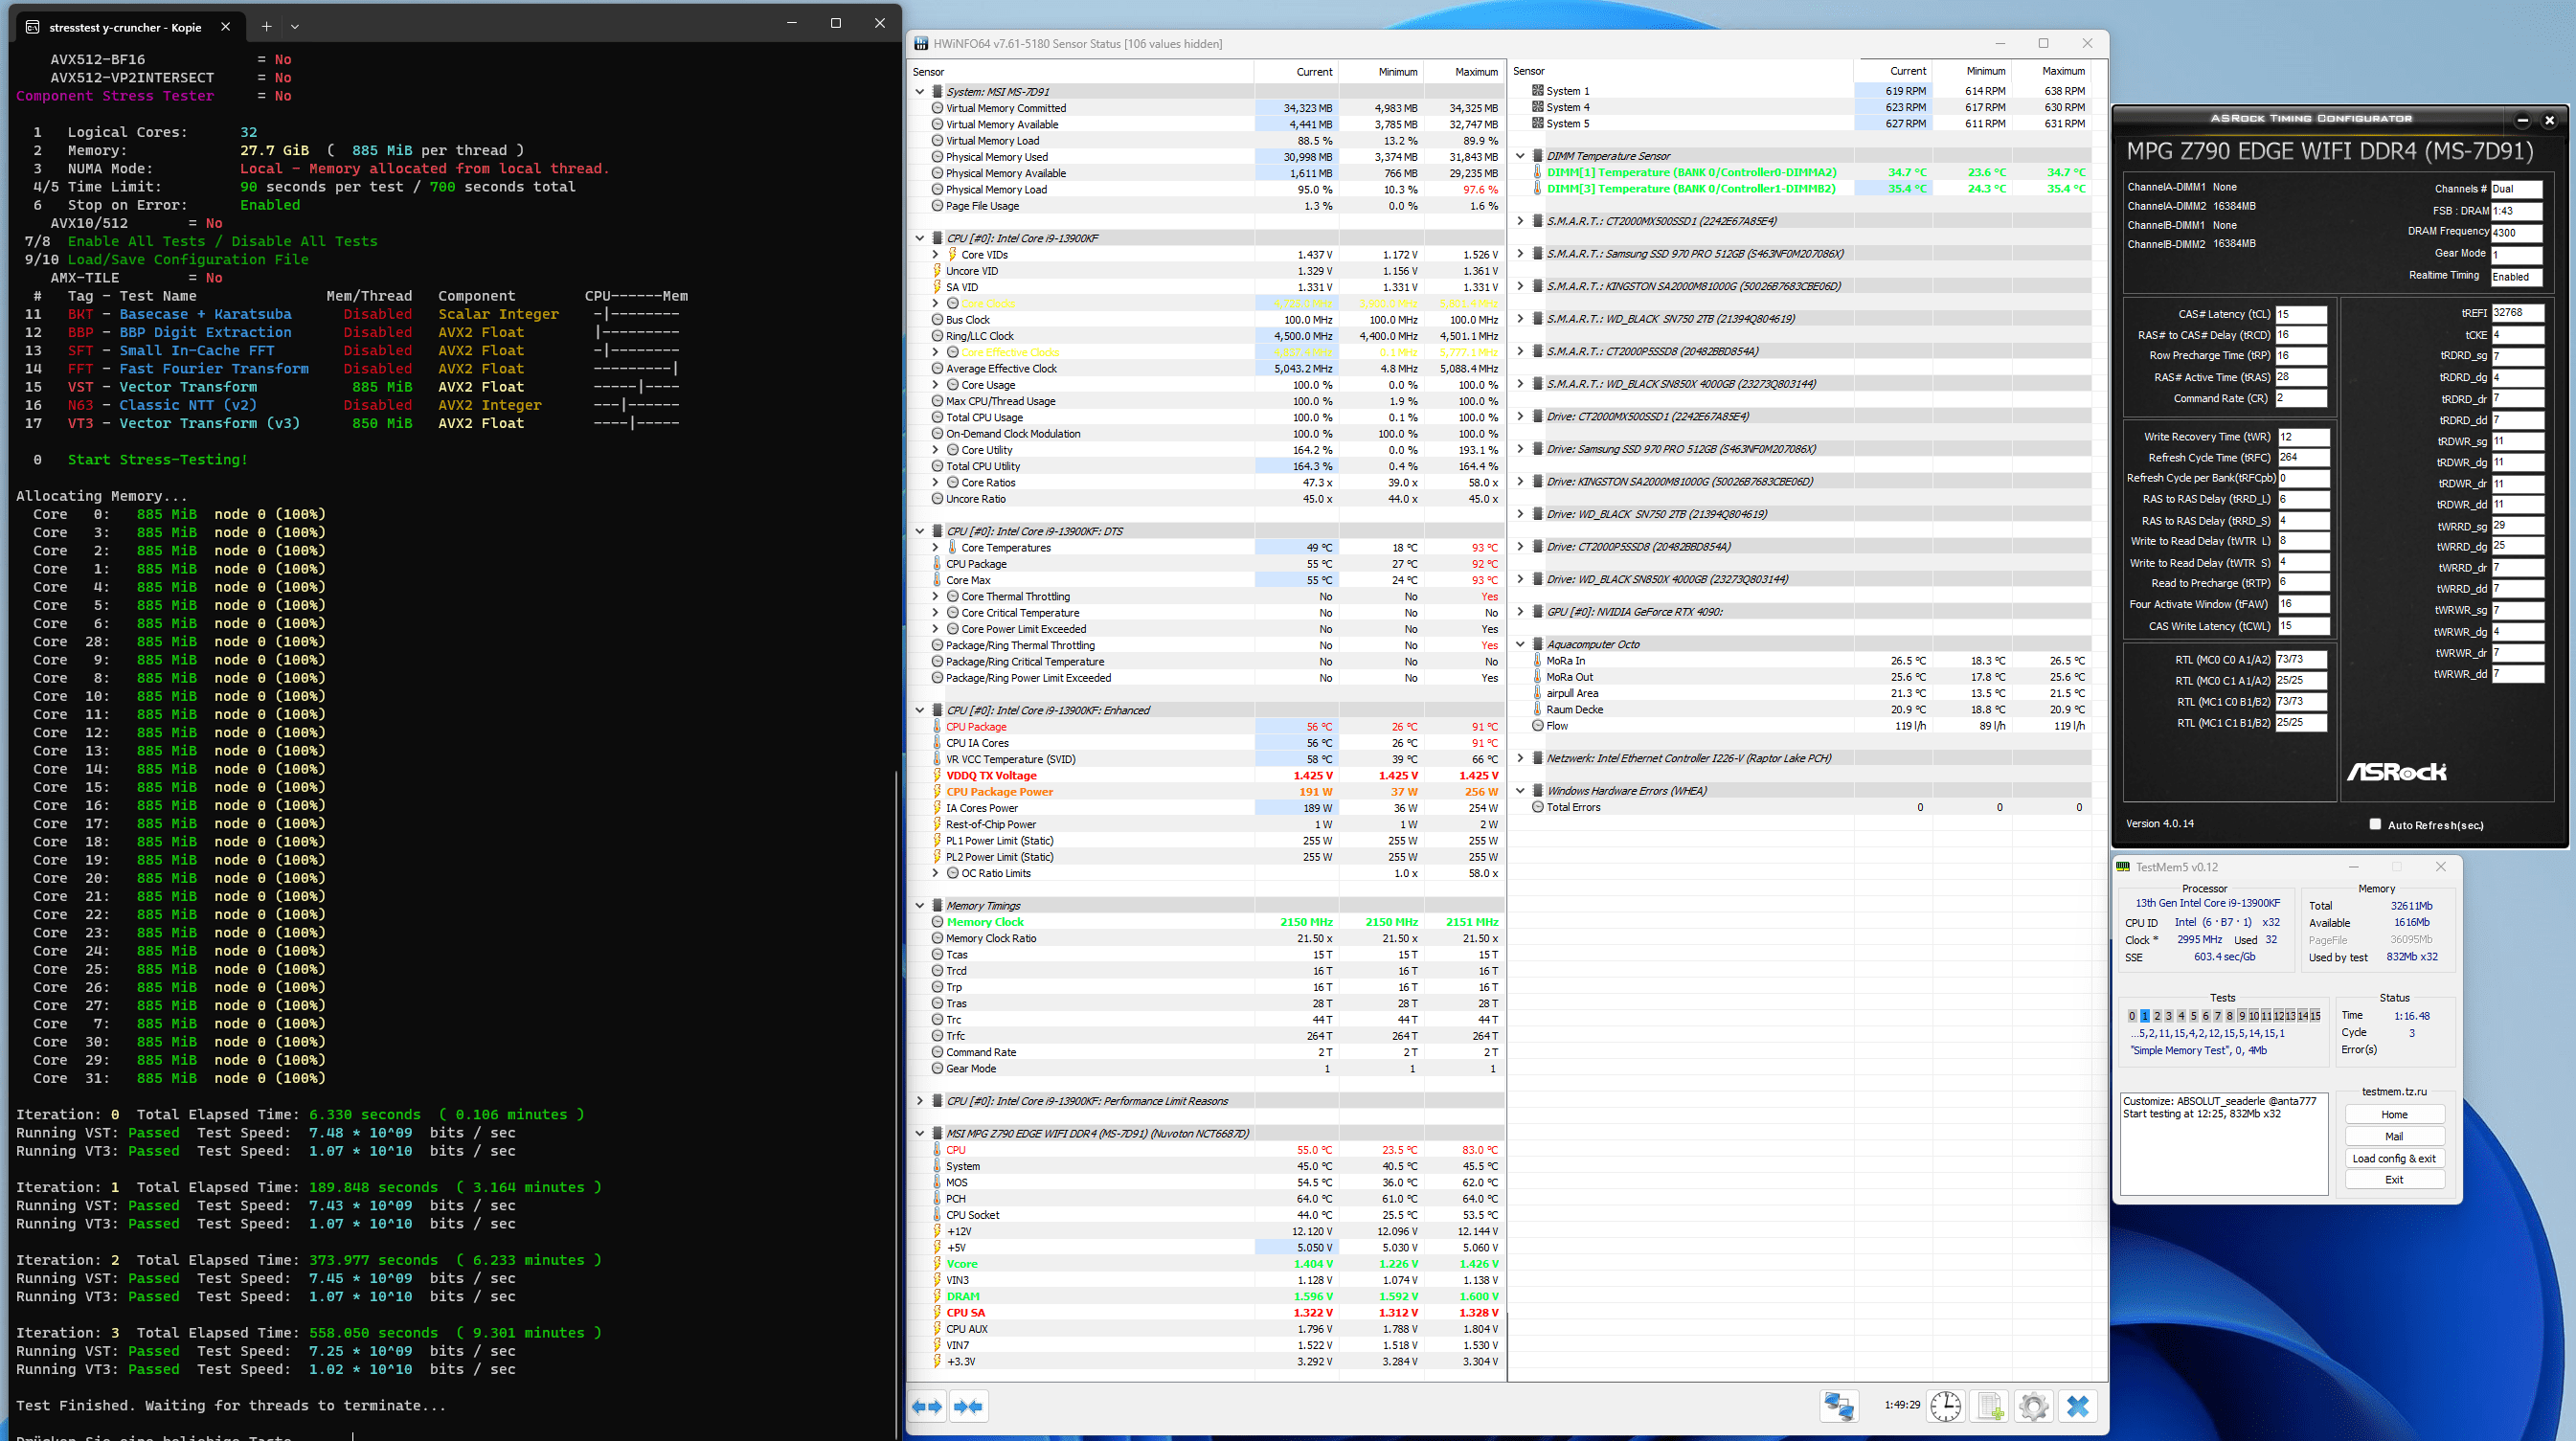Select highlighted test 1 box in TestMem5
Image resolution: width=2576 pixels, height=1441 pixels.
tap(2144, 1016)
